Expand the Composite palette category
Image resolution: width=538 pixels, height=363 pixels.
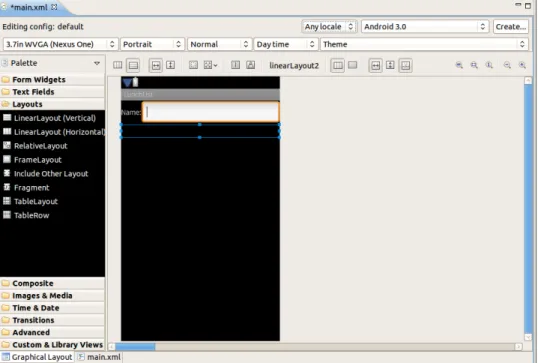(x=52, y=283)
